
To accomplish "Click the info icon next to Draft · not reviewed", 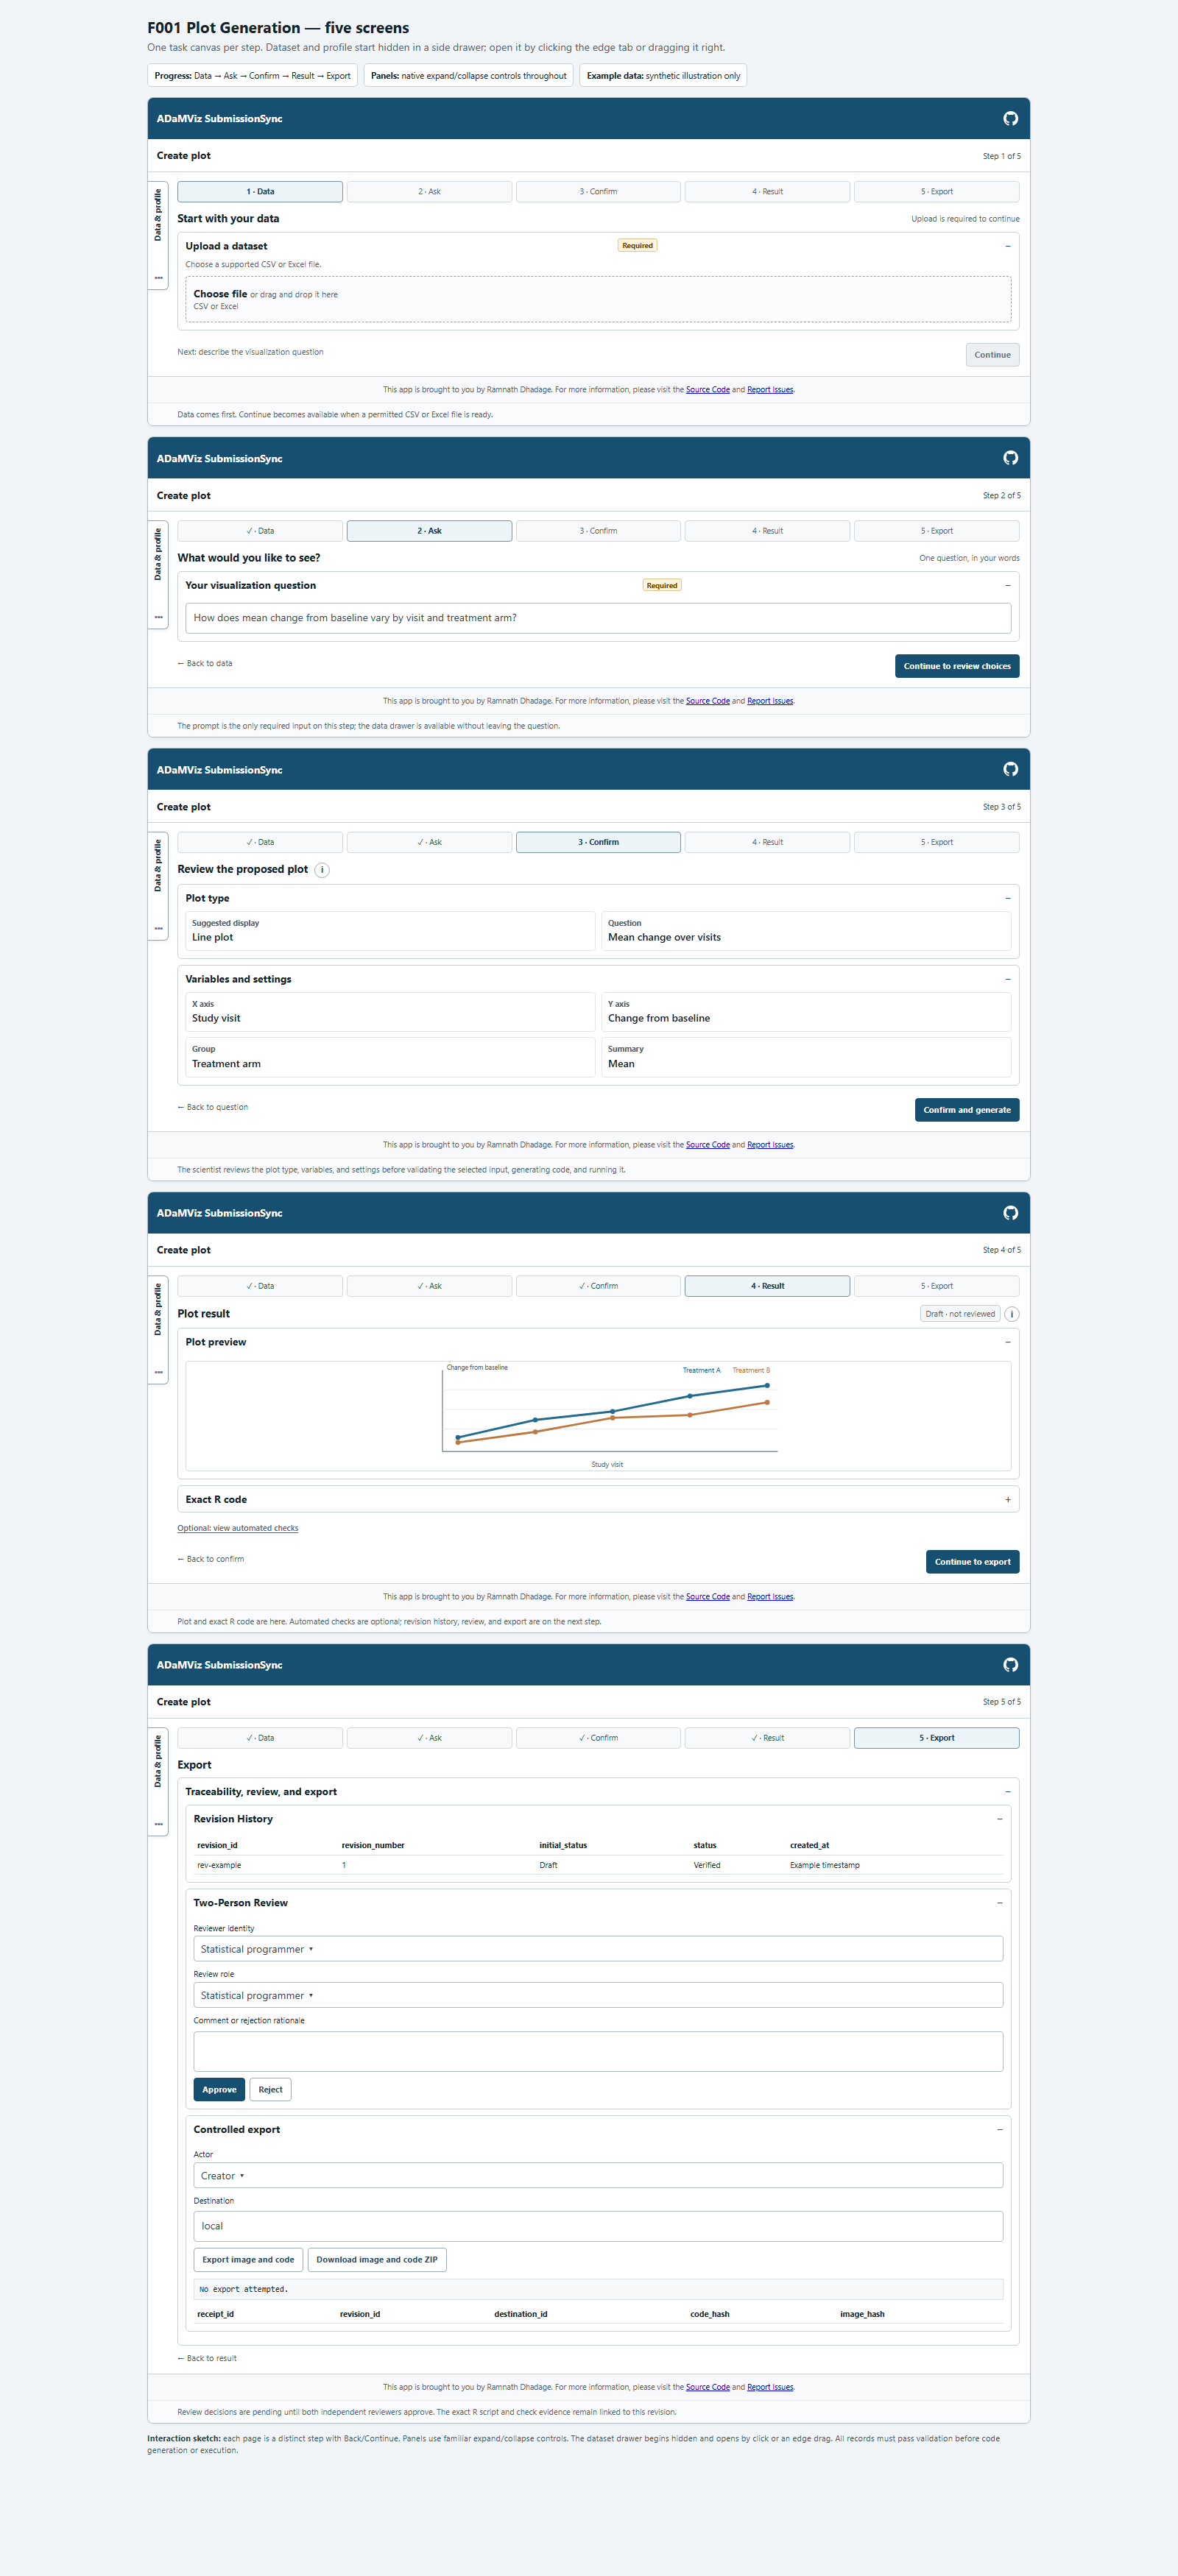I will (1012, 1314).
